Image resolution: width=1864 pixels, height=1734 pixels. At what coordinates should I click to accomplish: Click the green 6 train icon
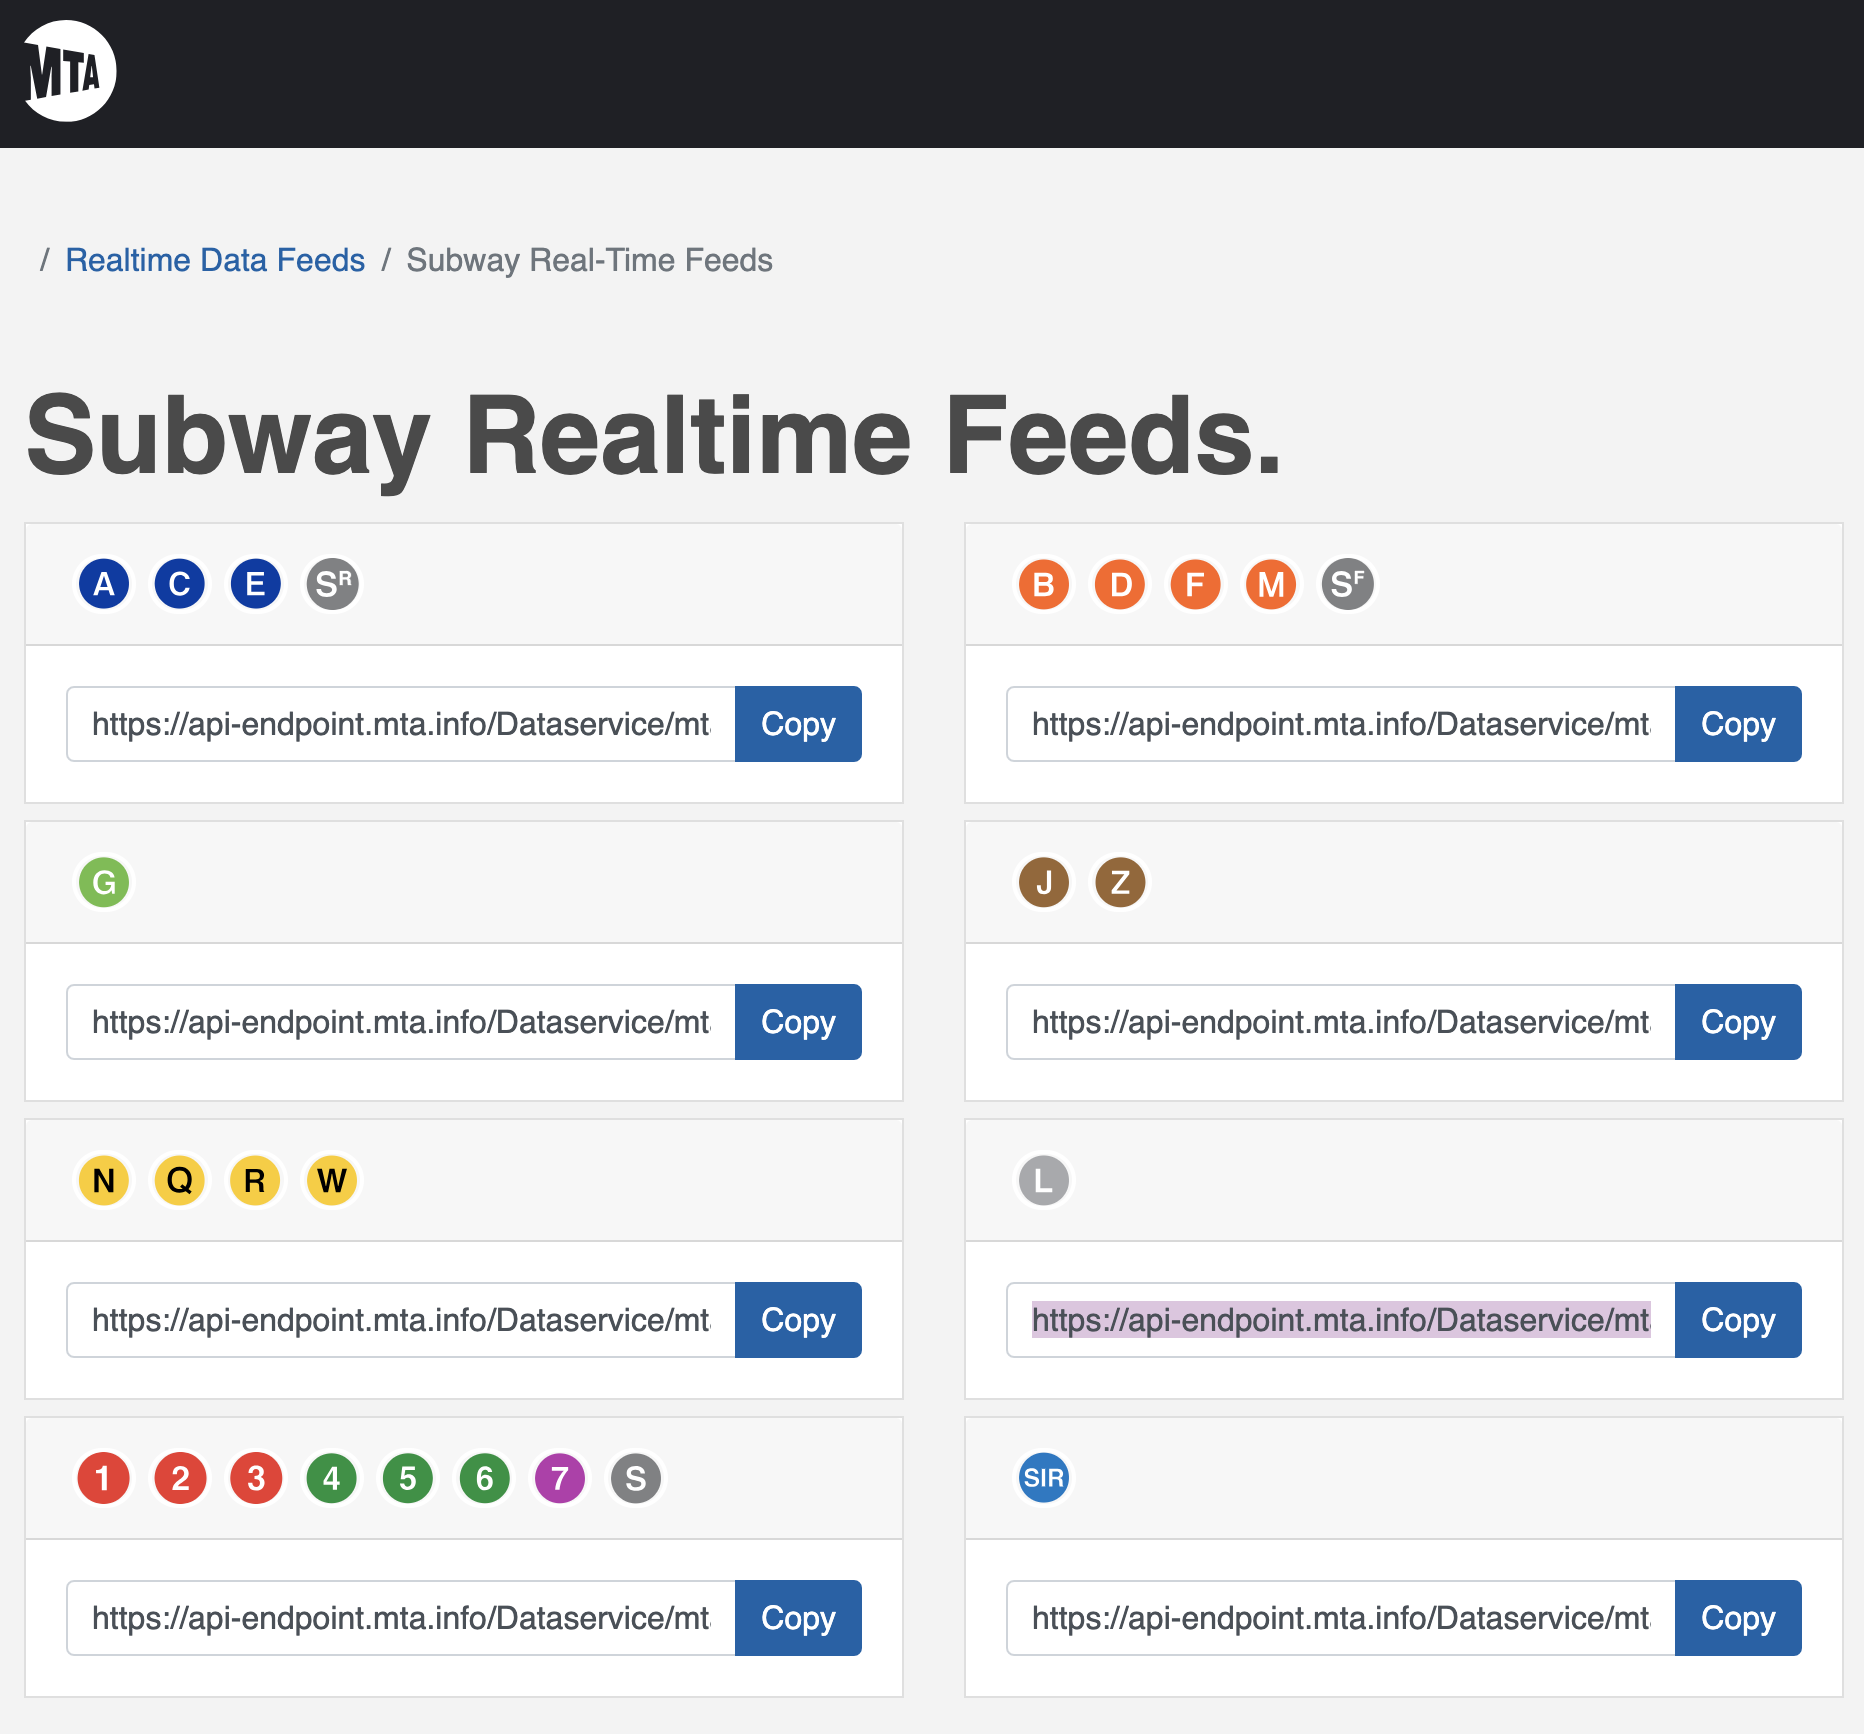[484, 1478]
